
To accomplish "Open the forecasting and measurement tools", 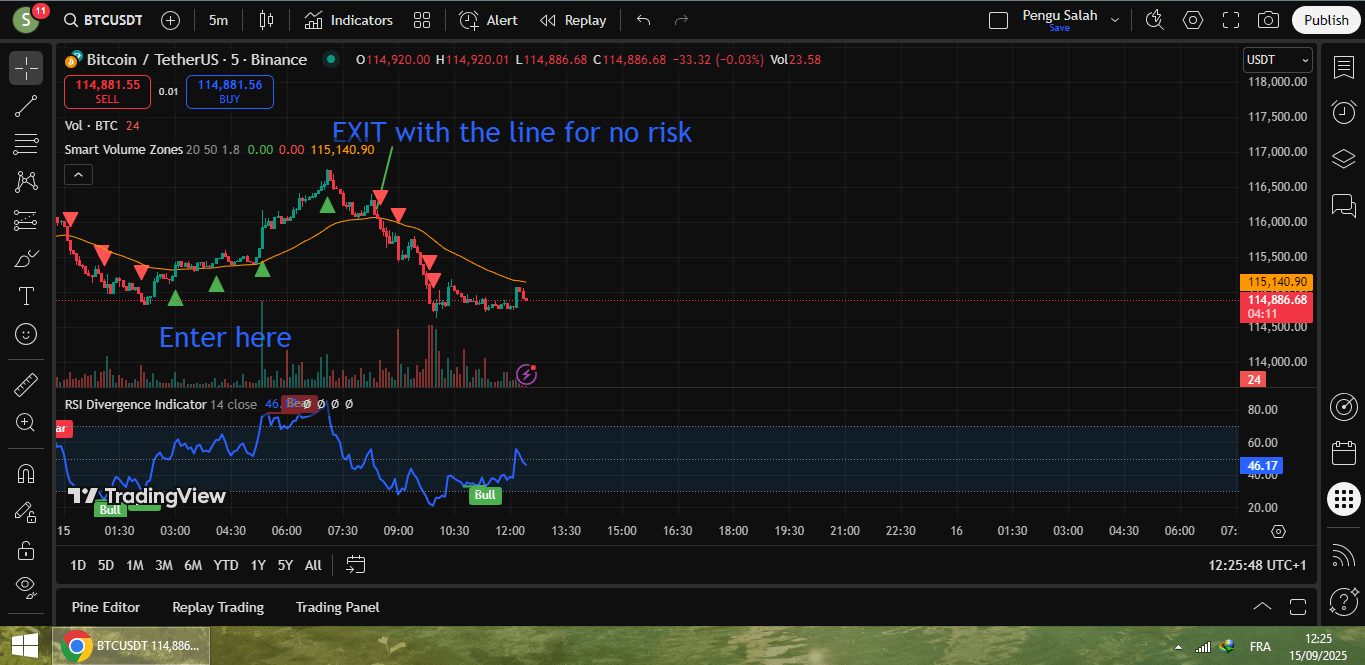I will [26, 220].
